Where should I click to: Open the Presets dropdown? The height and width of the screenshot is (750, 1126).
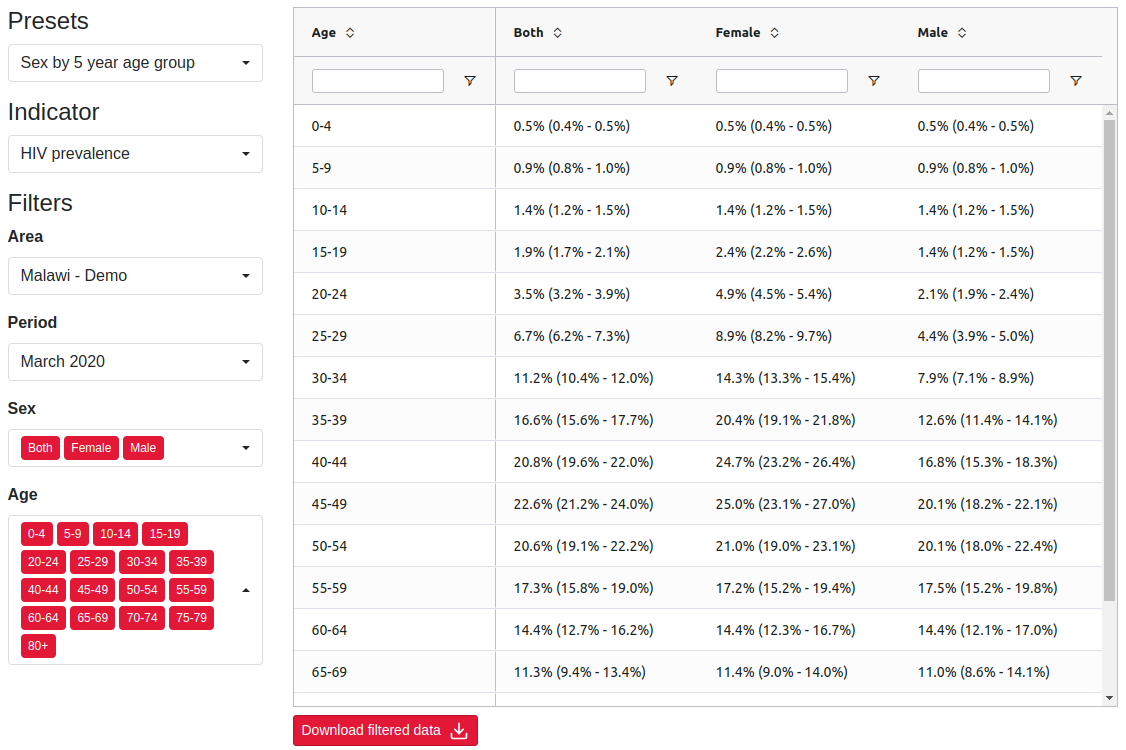point(135,63)
